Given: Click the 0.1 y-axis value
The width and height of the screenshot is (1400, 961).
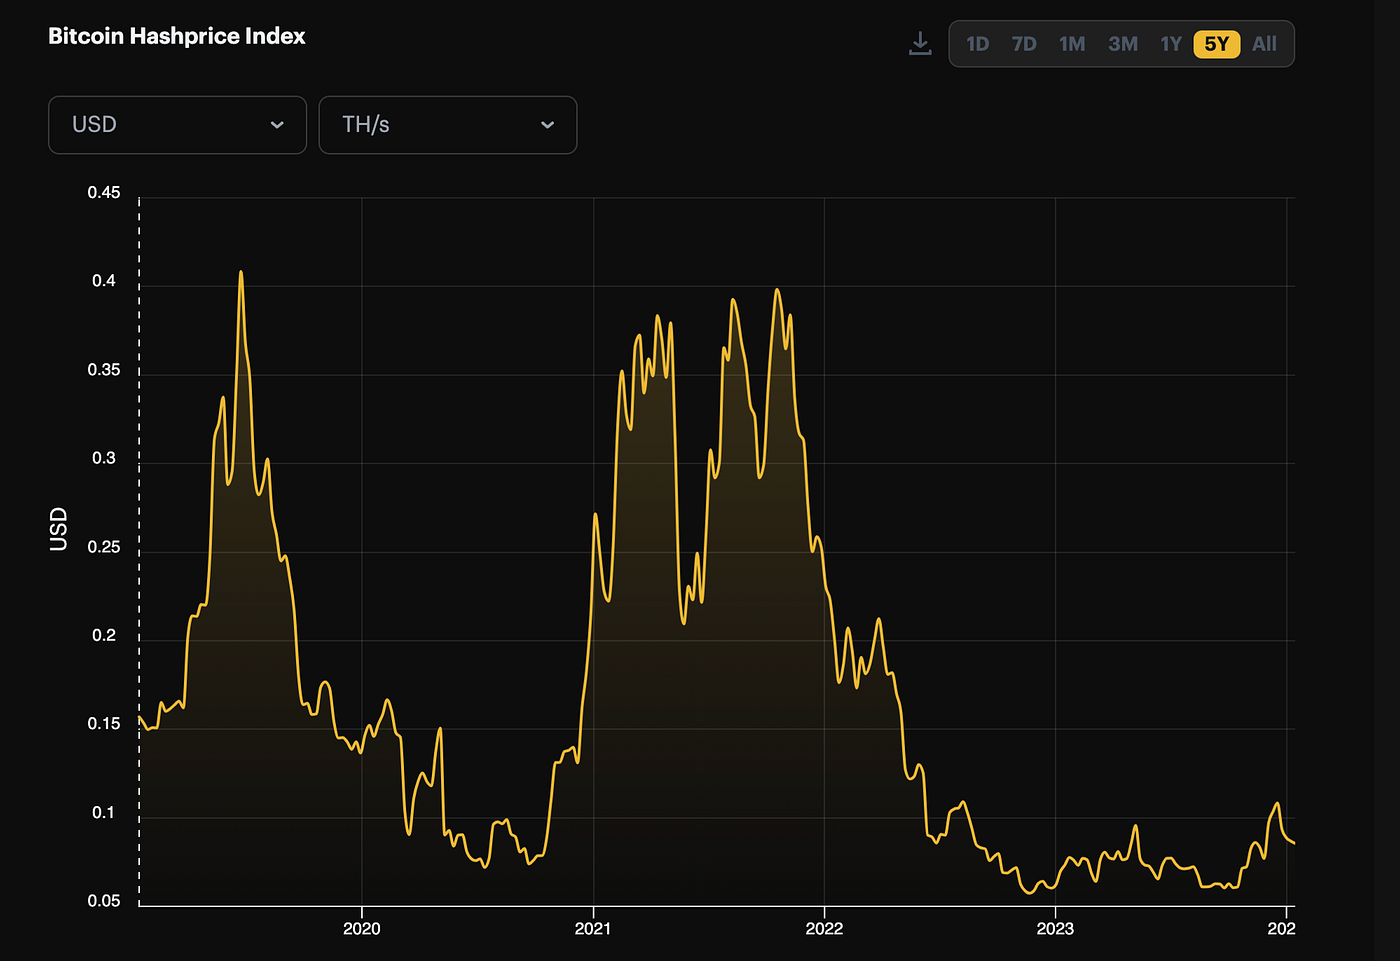Looking at the screenshot, I should [104, 812].
